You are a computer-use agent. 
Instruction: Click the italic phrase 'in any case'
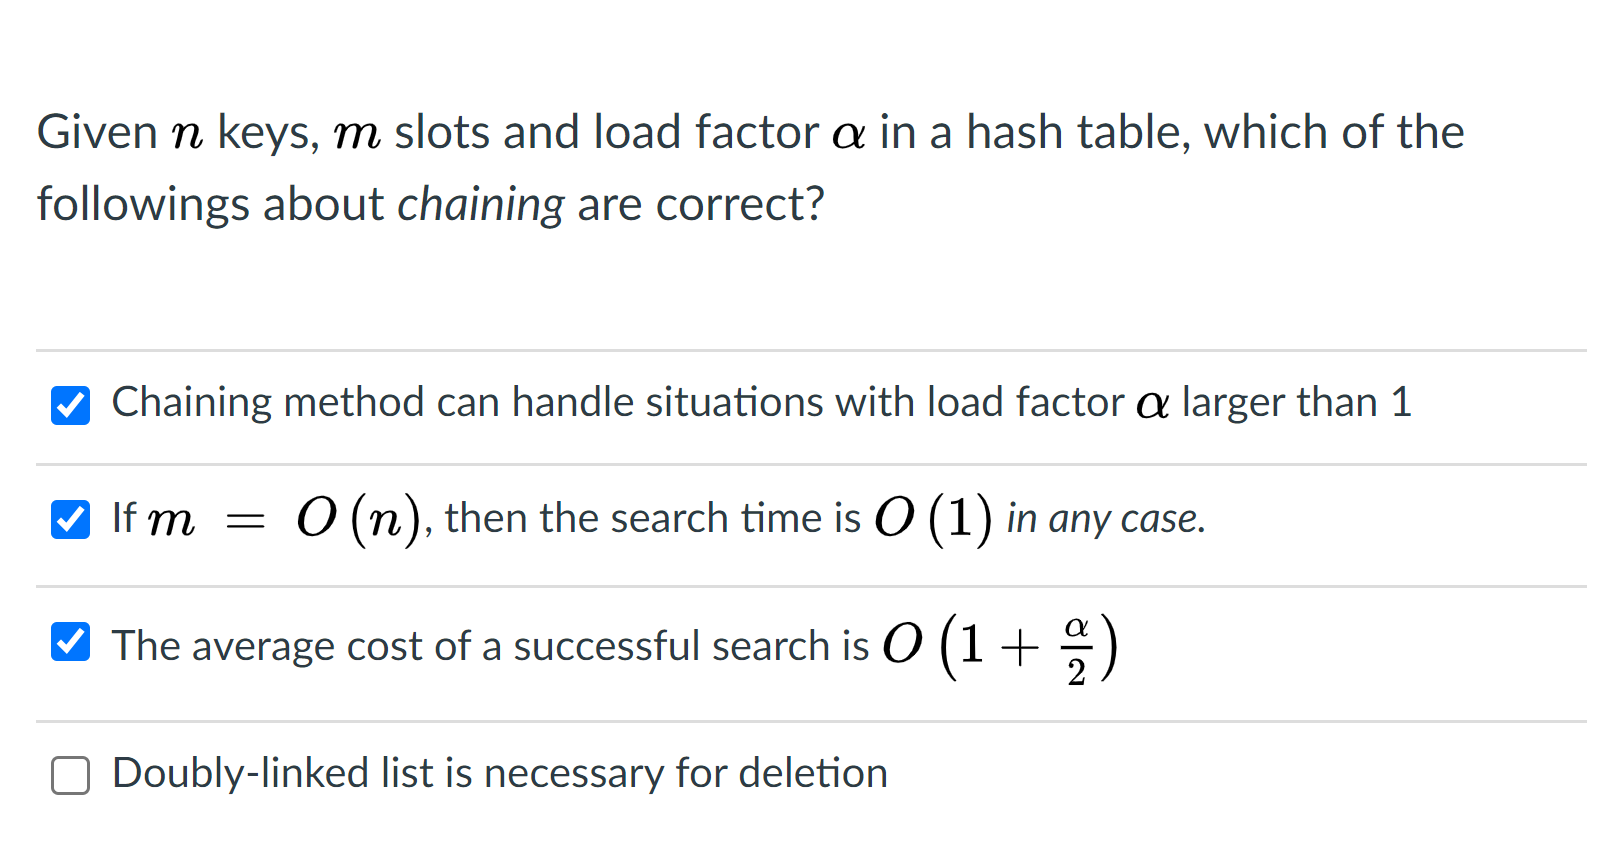click(x=1105, y=518)
